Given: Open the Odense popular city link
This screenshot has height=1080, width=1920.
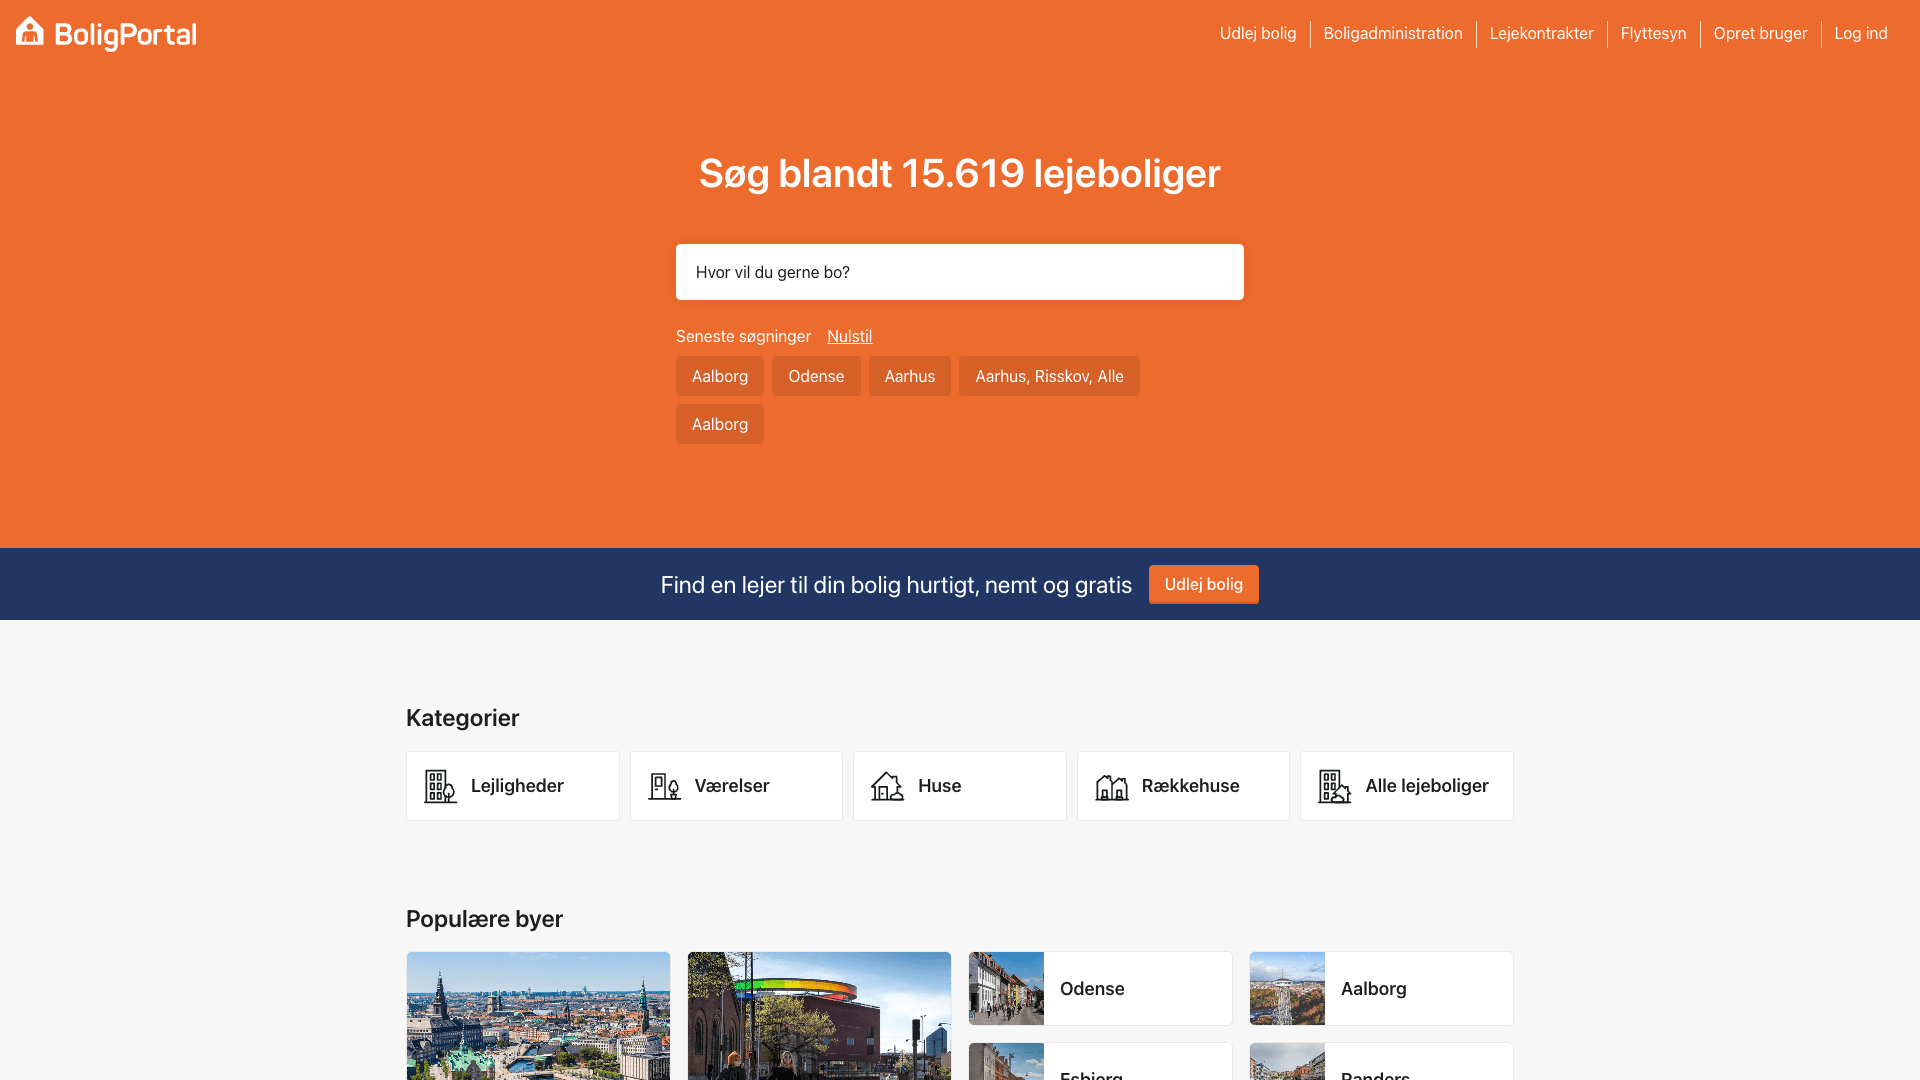Looking at the screenshot, I should tap(1100, 988).
